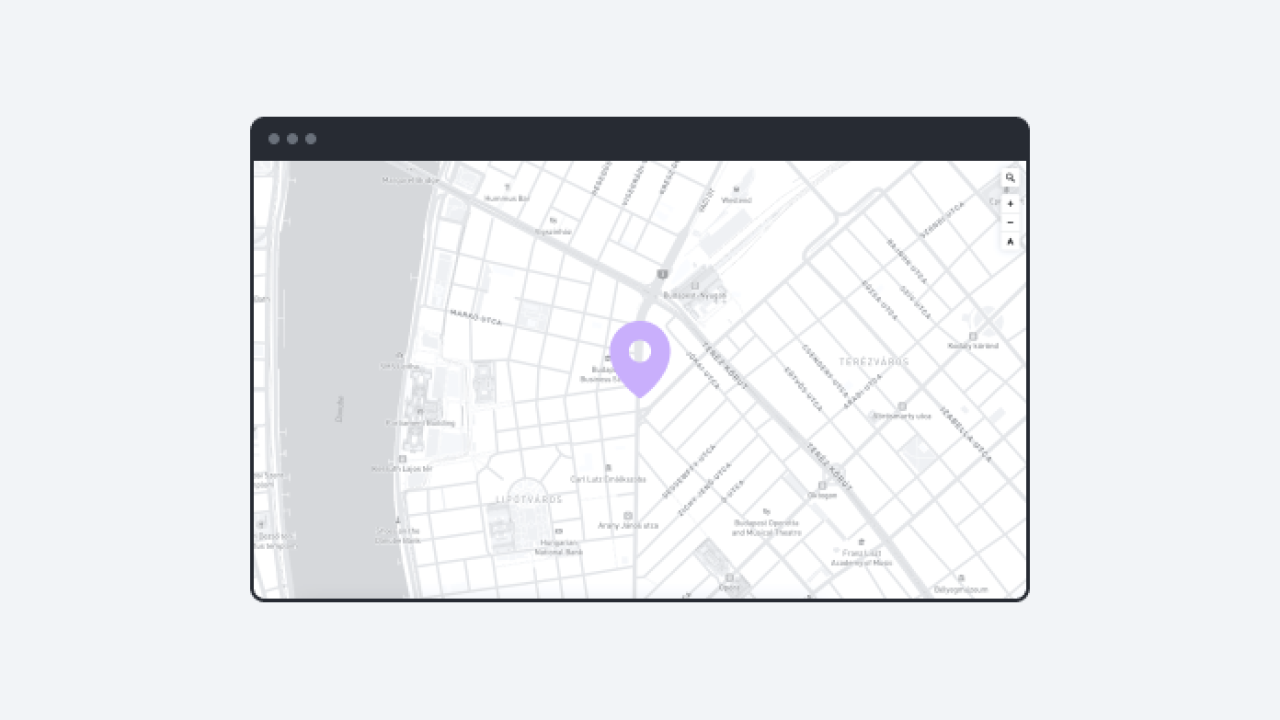Select the Vörösmarty utca station marker
This screenshot has width=1280, height=720.
click(902, 406)
